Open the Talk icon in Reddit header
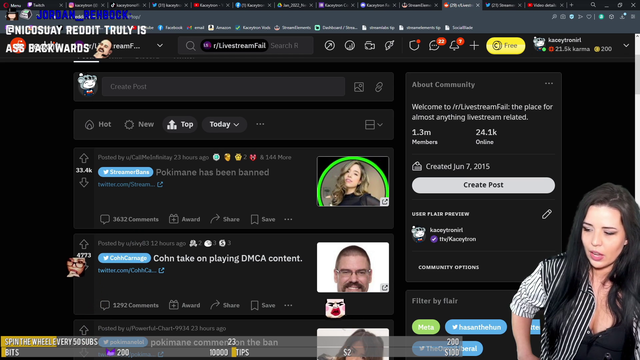Screen dimensions: 640x360 [389, 45]
